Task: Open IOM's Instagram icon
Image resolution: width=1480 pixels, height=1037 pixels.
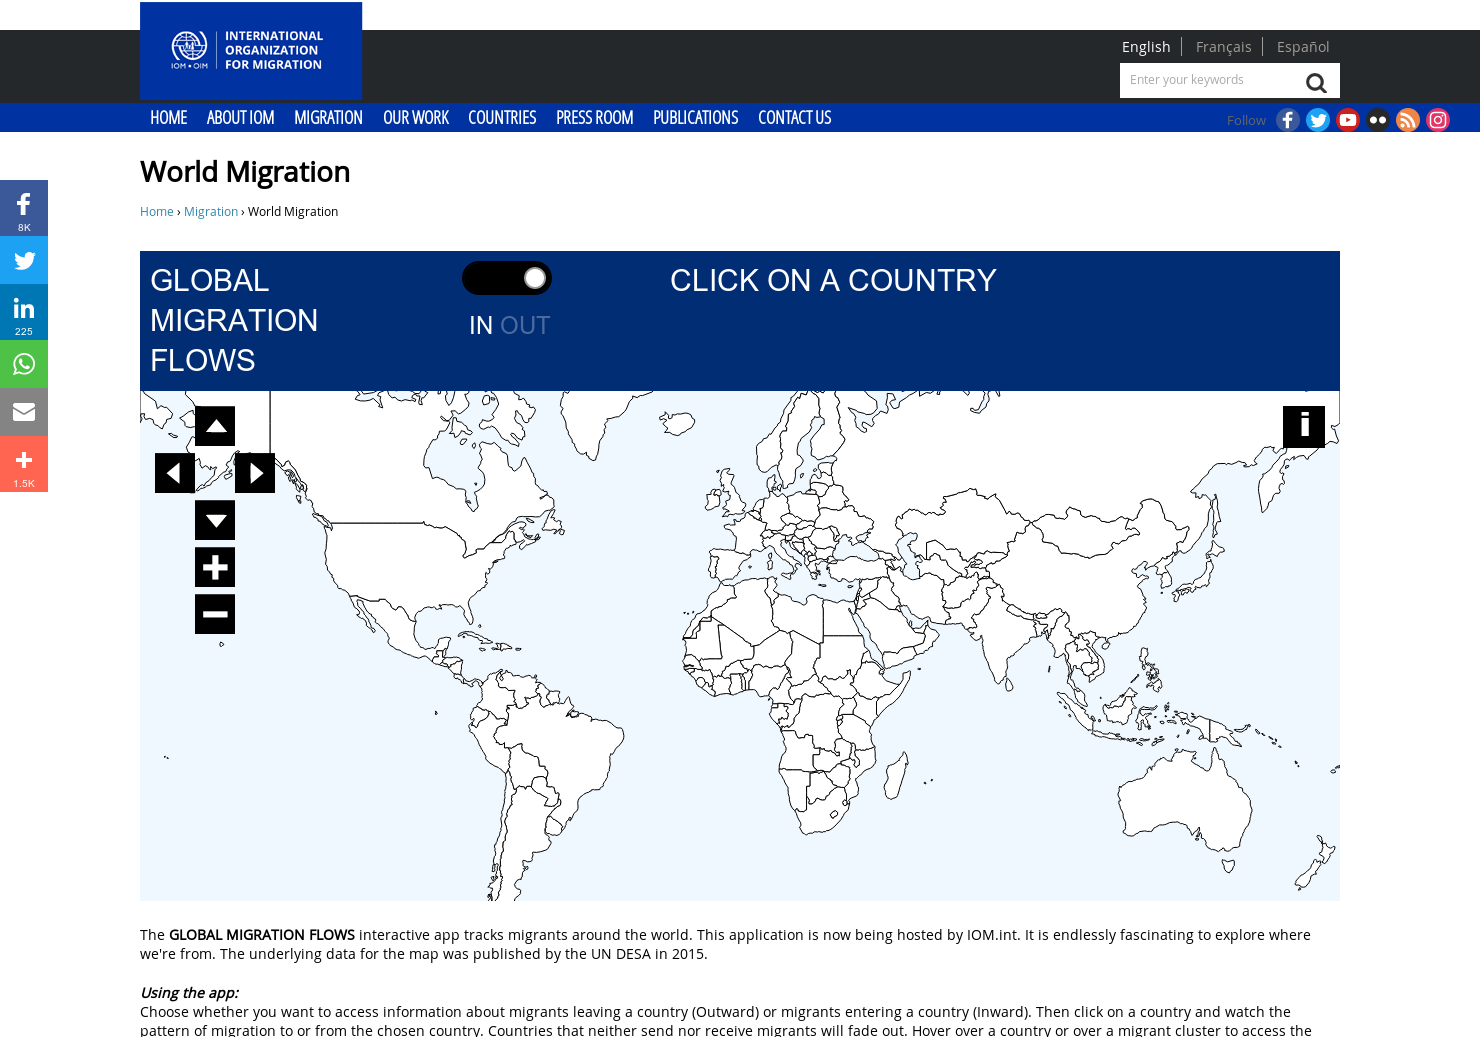Action: click(1438, 119)
